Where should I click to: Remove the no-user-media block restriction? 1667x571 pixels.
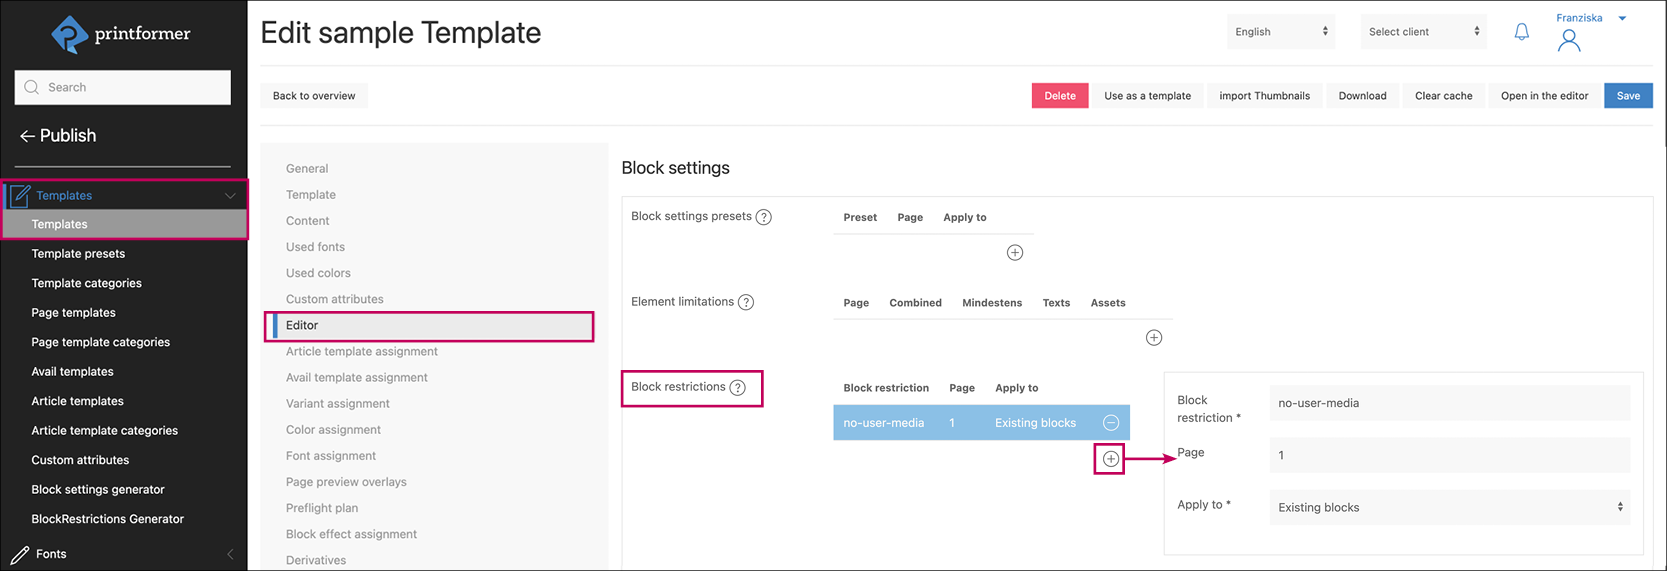pyautogui.click(x=1110, y=423)
